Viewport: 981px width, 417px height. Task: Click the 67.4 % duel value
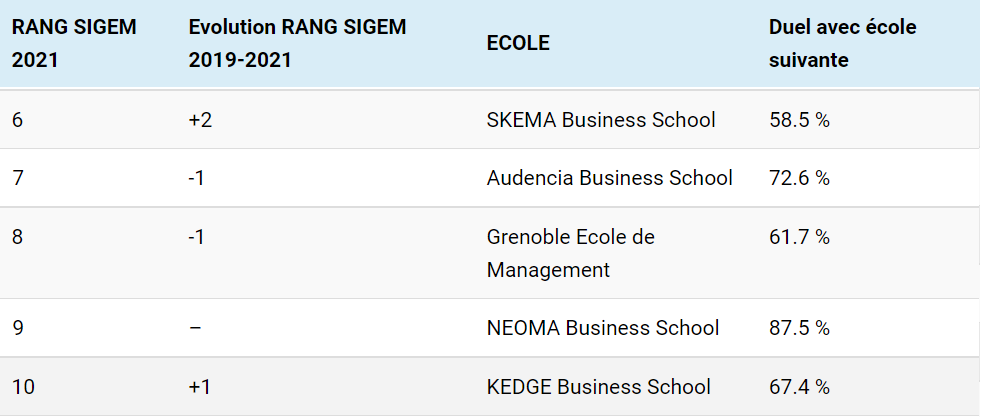799,387
